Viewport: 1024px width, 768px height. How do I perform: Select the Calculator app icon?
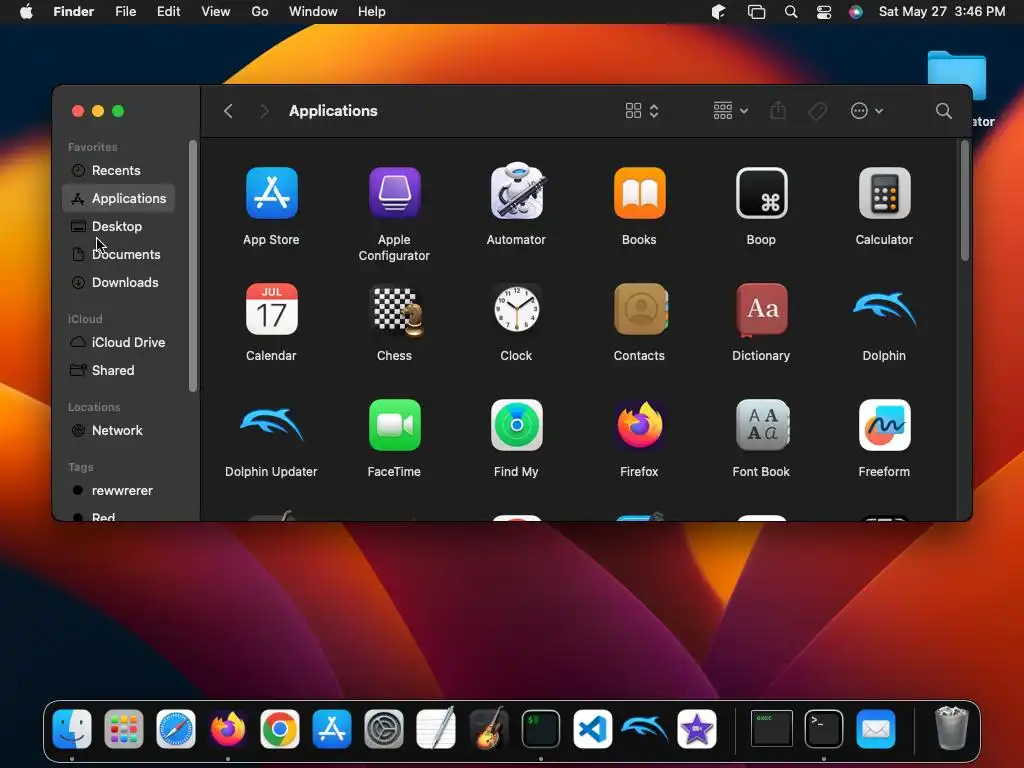click(884, 193)
